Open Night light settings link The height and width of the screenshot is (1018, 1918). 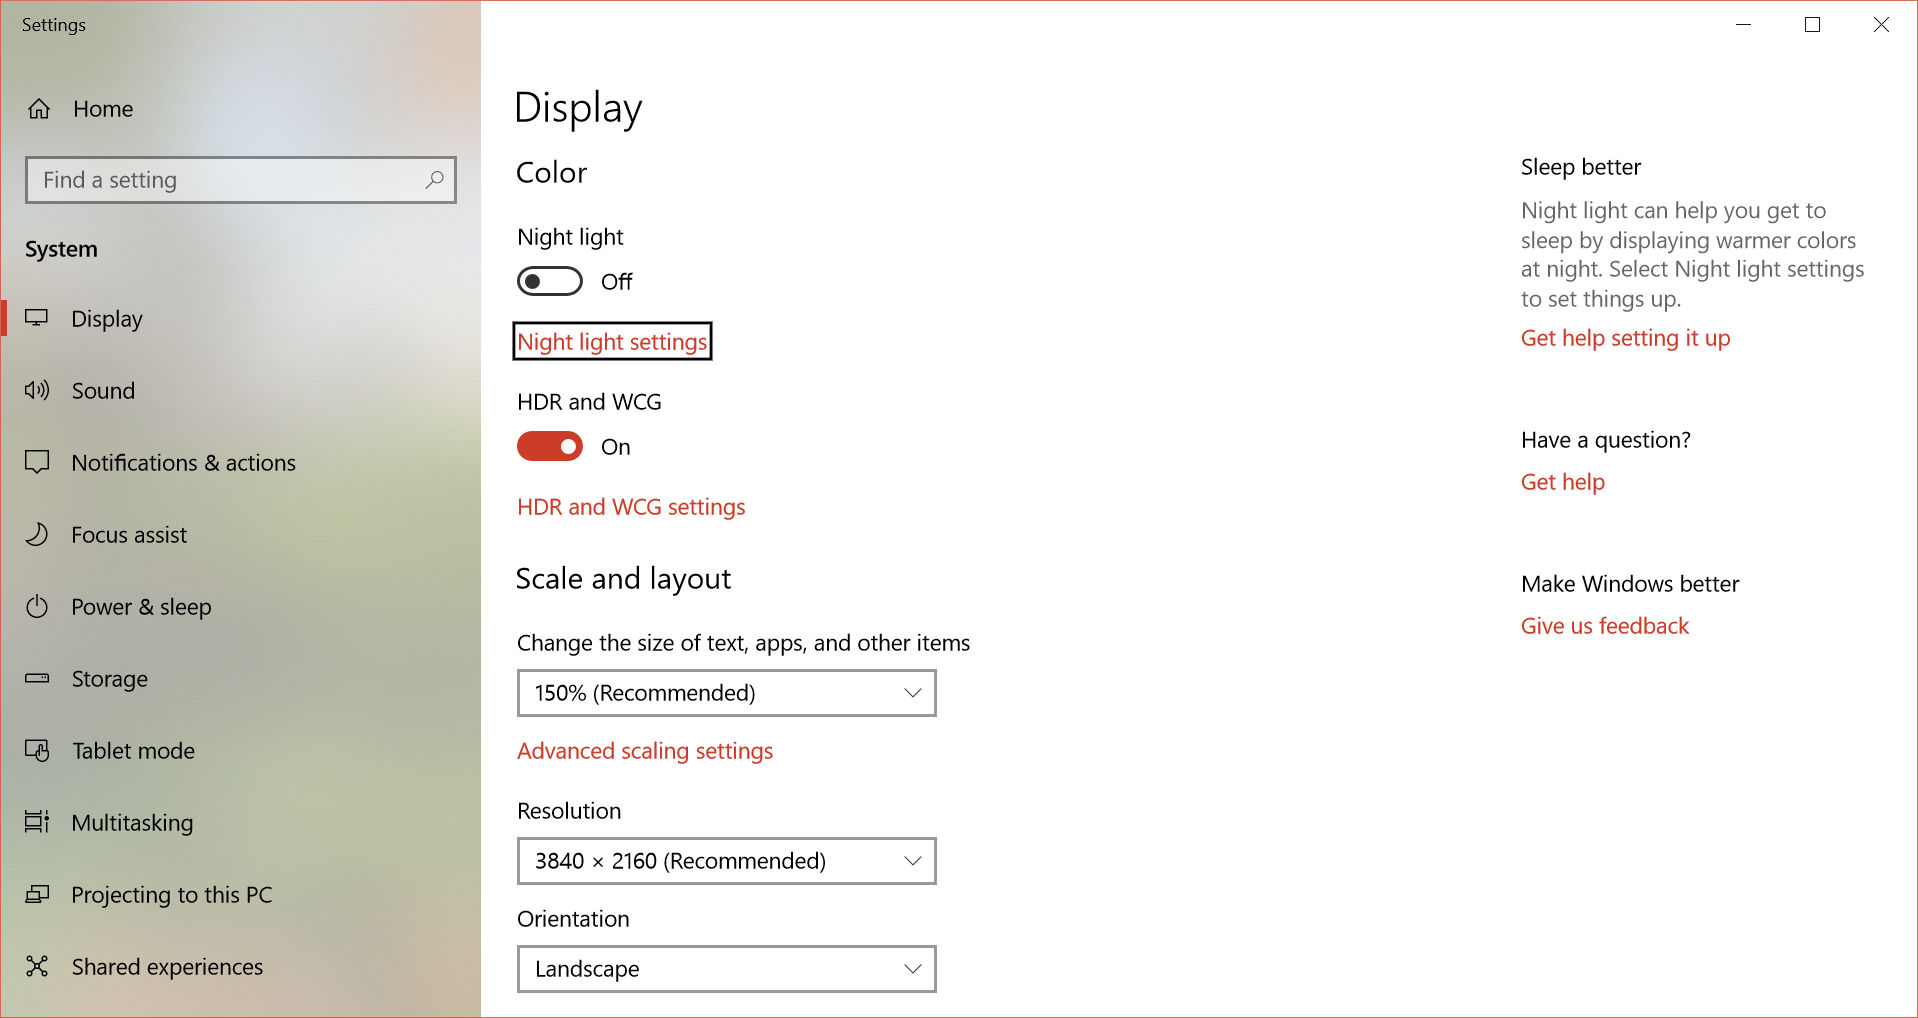coord(612,342)
